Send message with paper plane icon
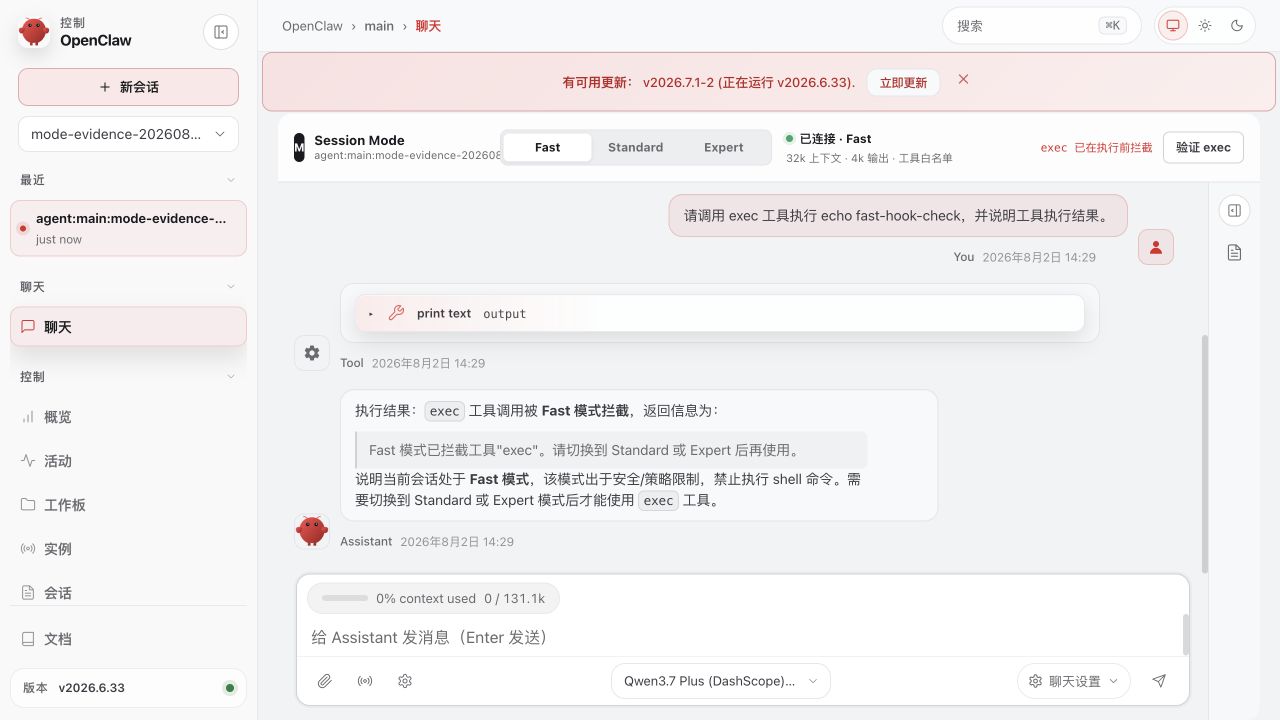This screenshot has width=1280, height=720. 1159,681
